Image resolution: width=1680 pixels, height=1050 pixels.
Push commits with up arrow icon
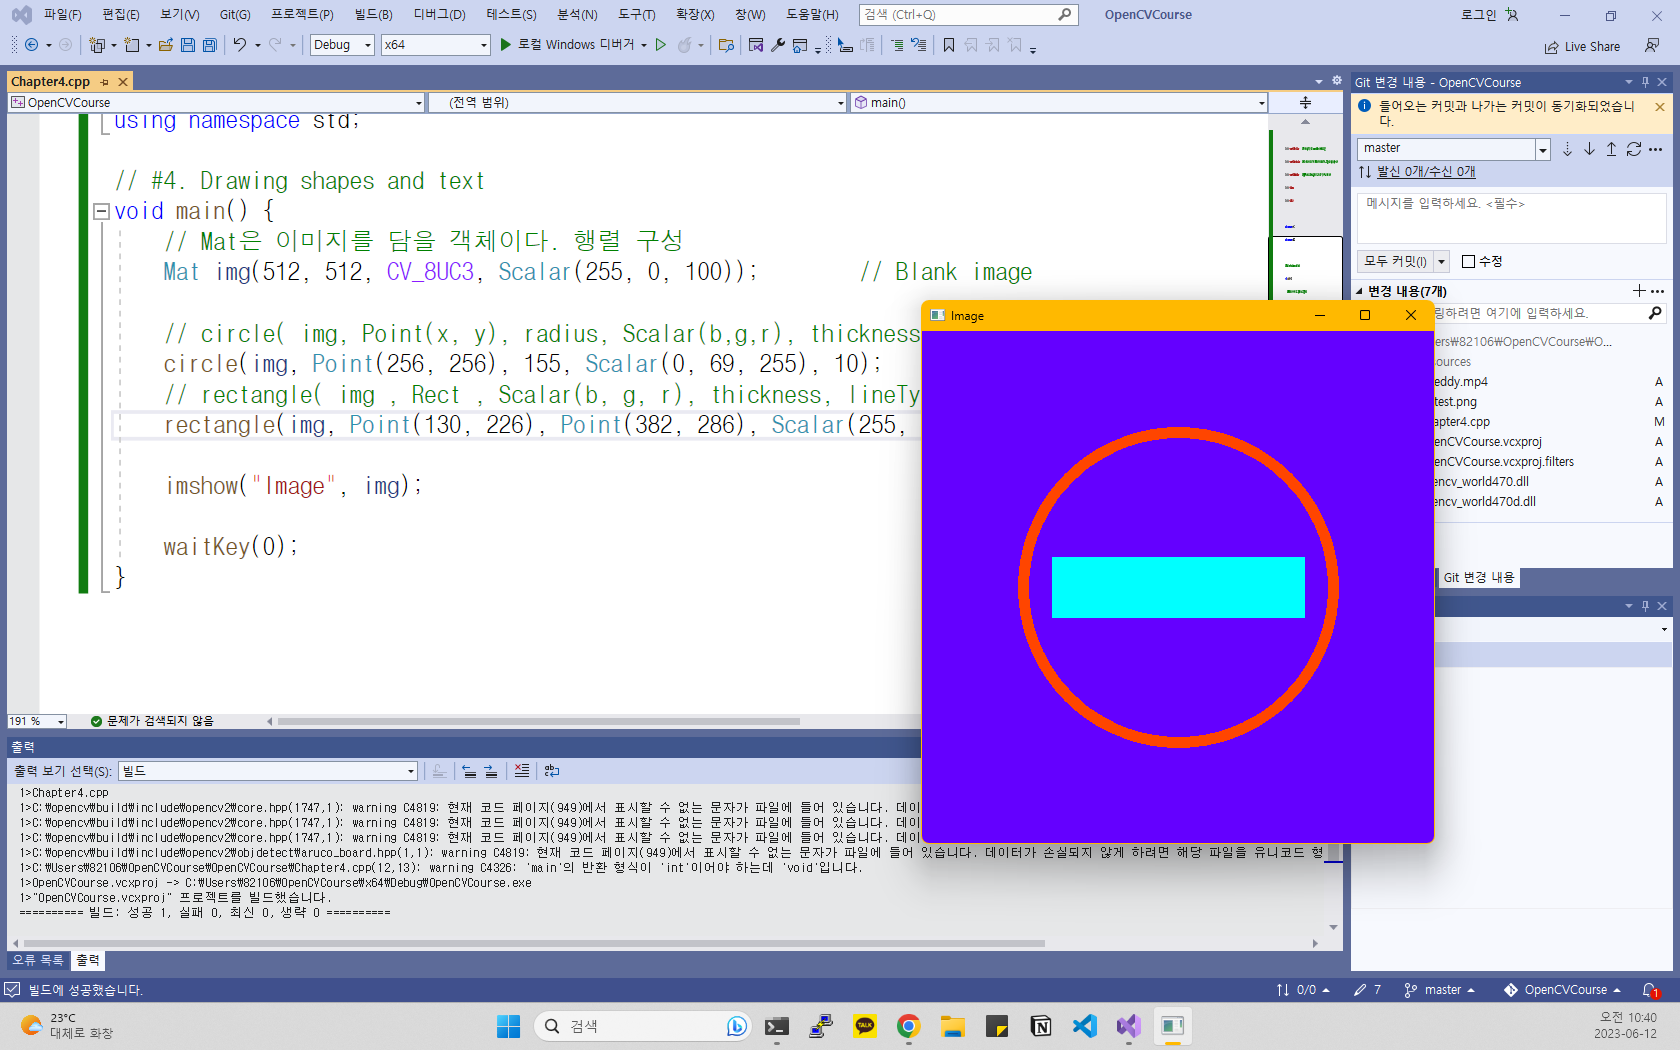click(x=1611, y=149)
